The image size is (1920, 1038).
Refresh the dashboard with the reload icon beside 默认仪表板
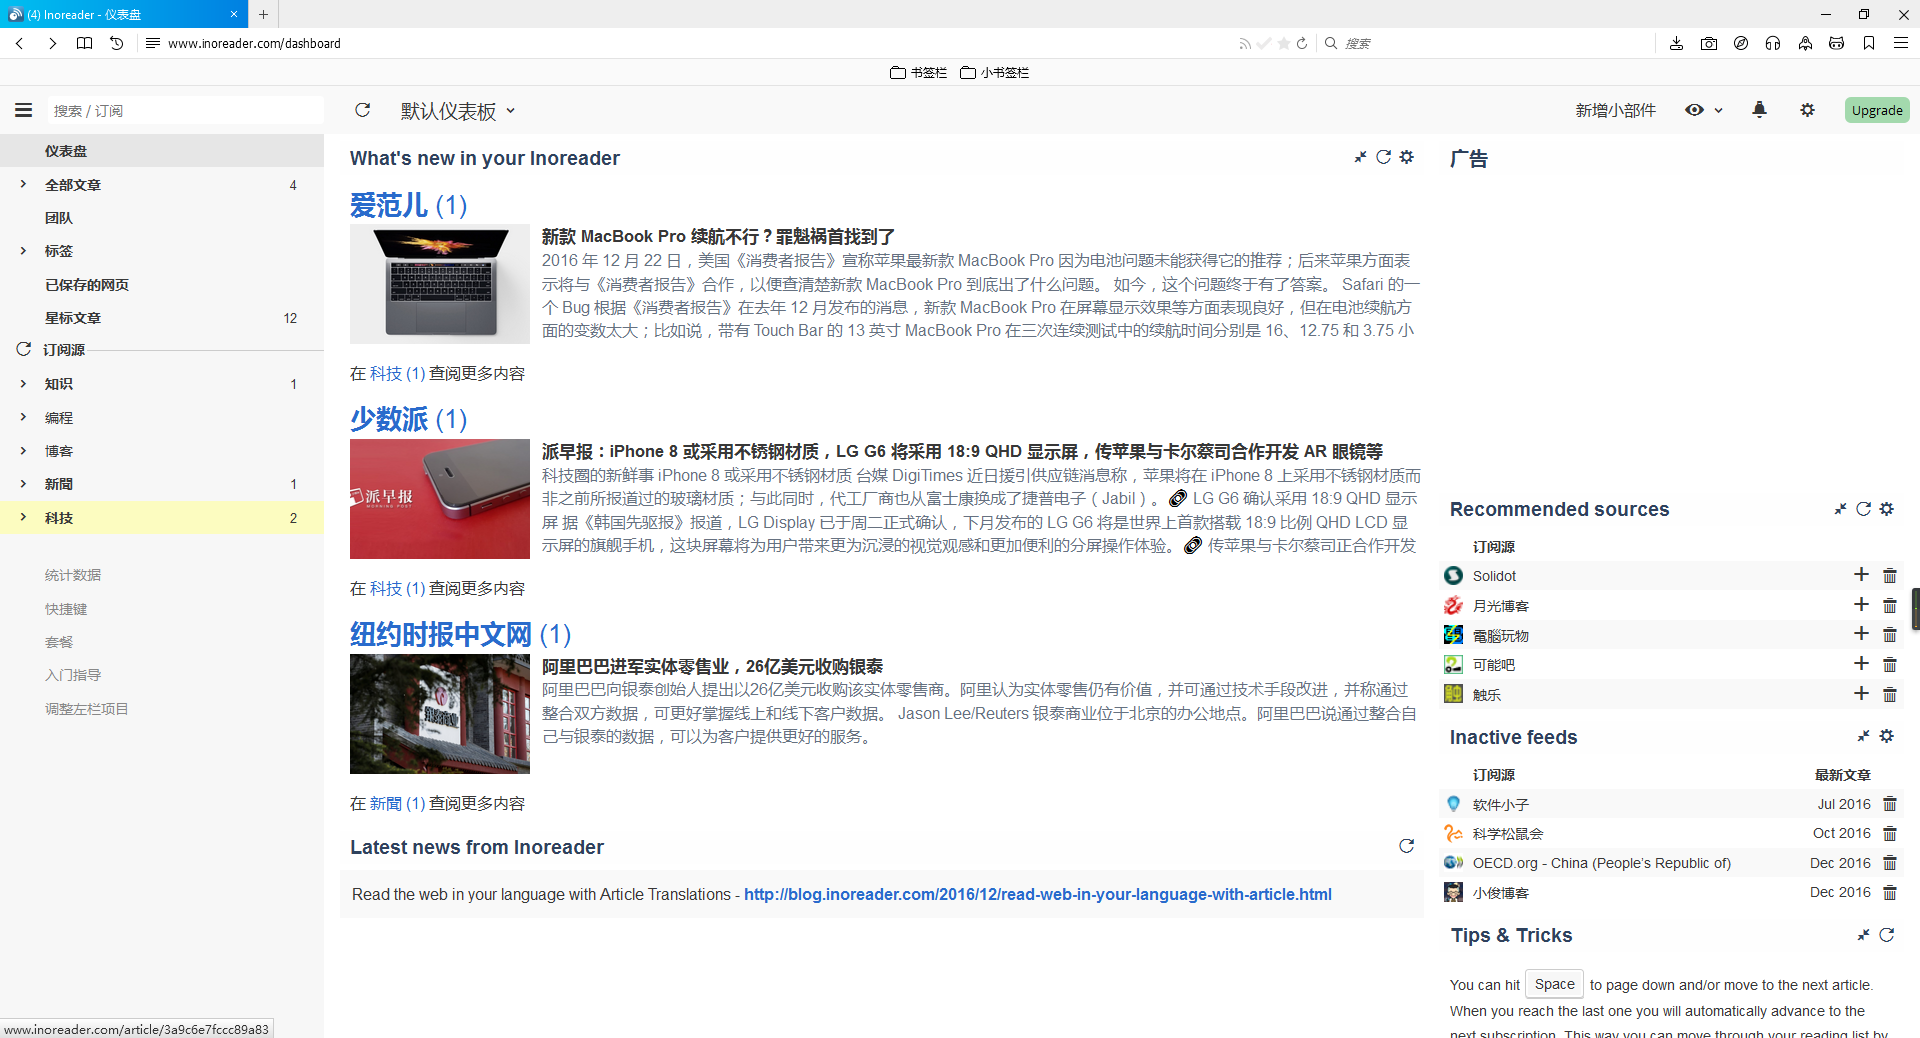coord(363,110)
